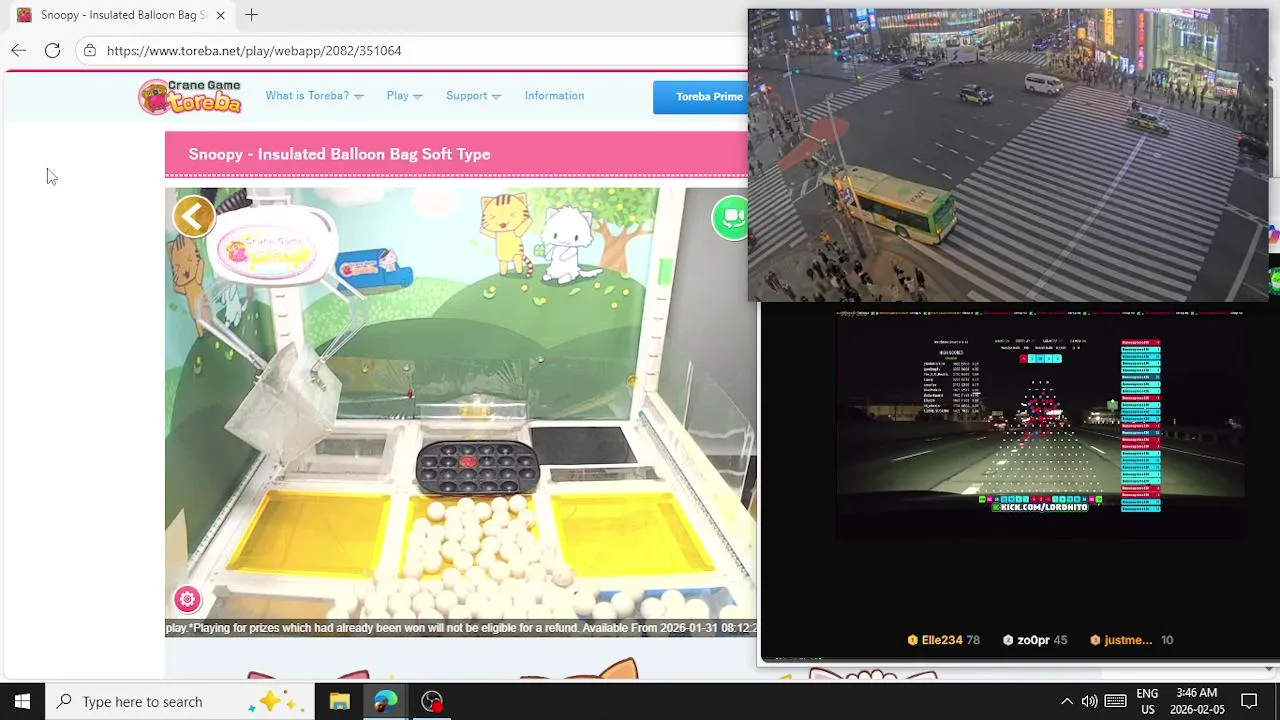
Task: Switch camera with the green camera icon
Action: tap(731, 218)
